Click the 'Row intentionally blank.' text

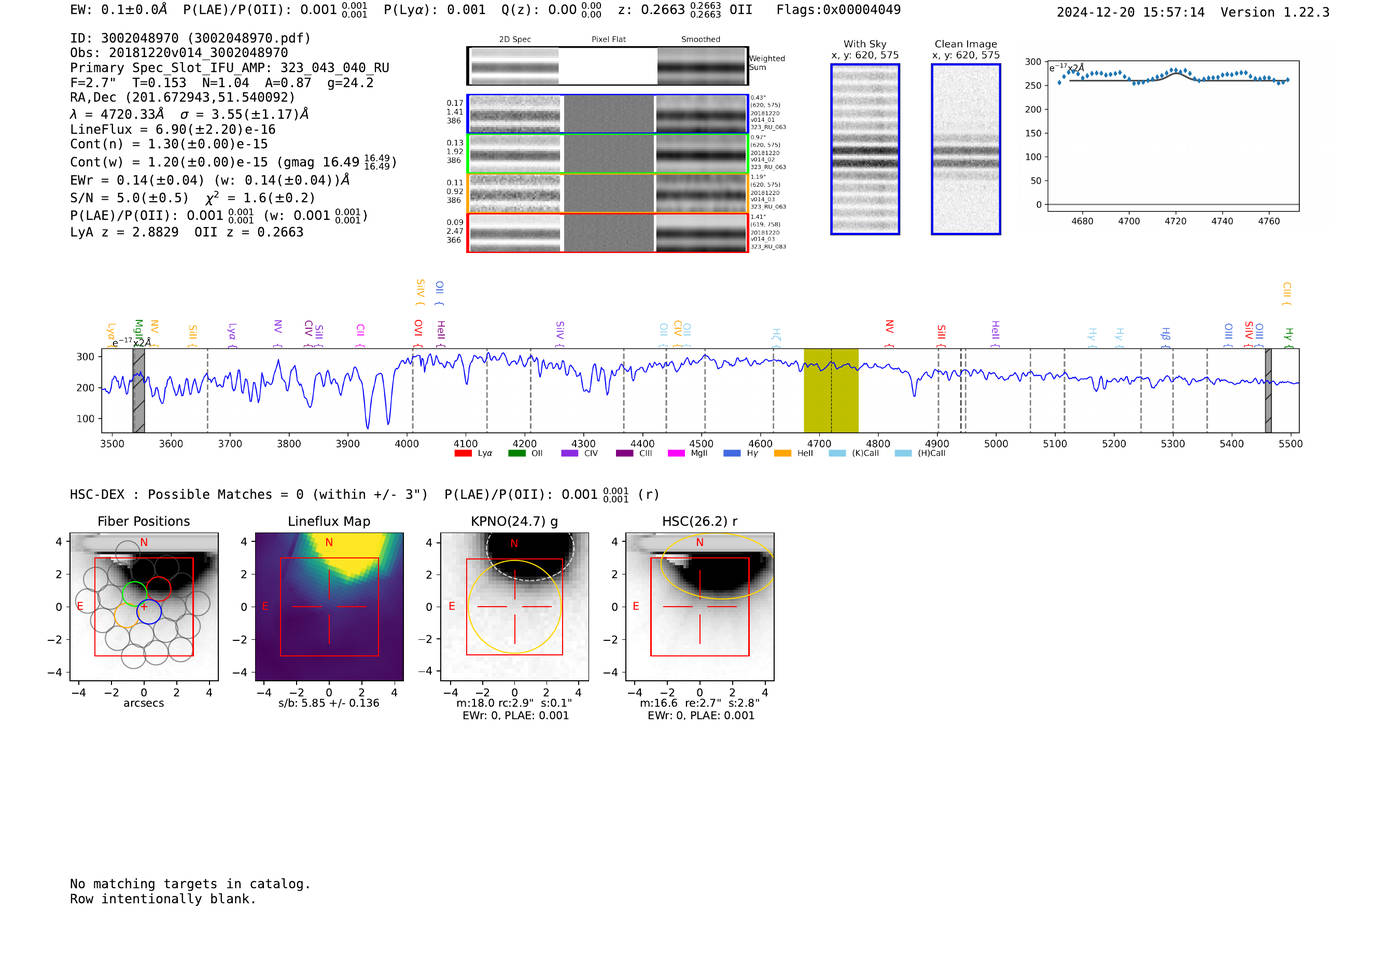point(163,899)
